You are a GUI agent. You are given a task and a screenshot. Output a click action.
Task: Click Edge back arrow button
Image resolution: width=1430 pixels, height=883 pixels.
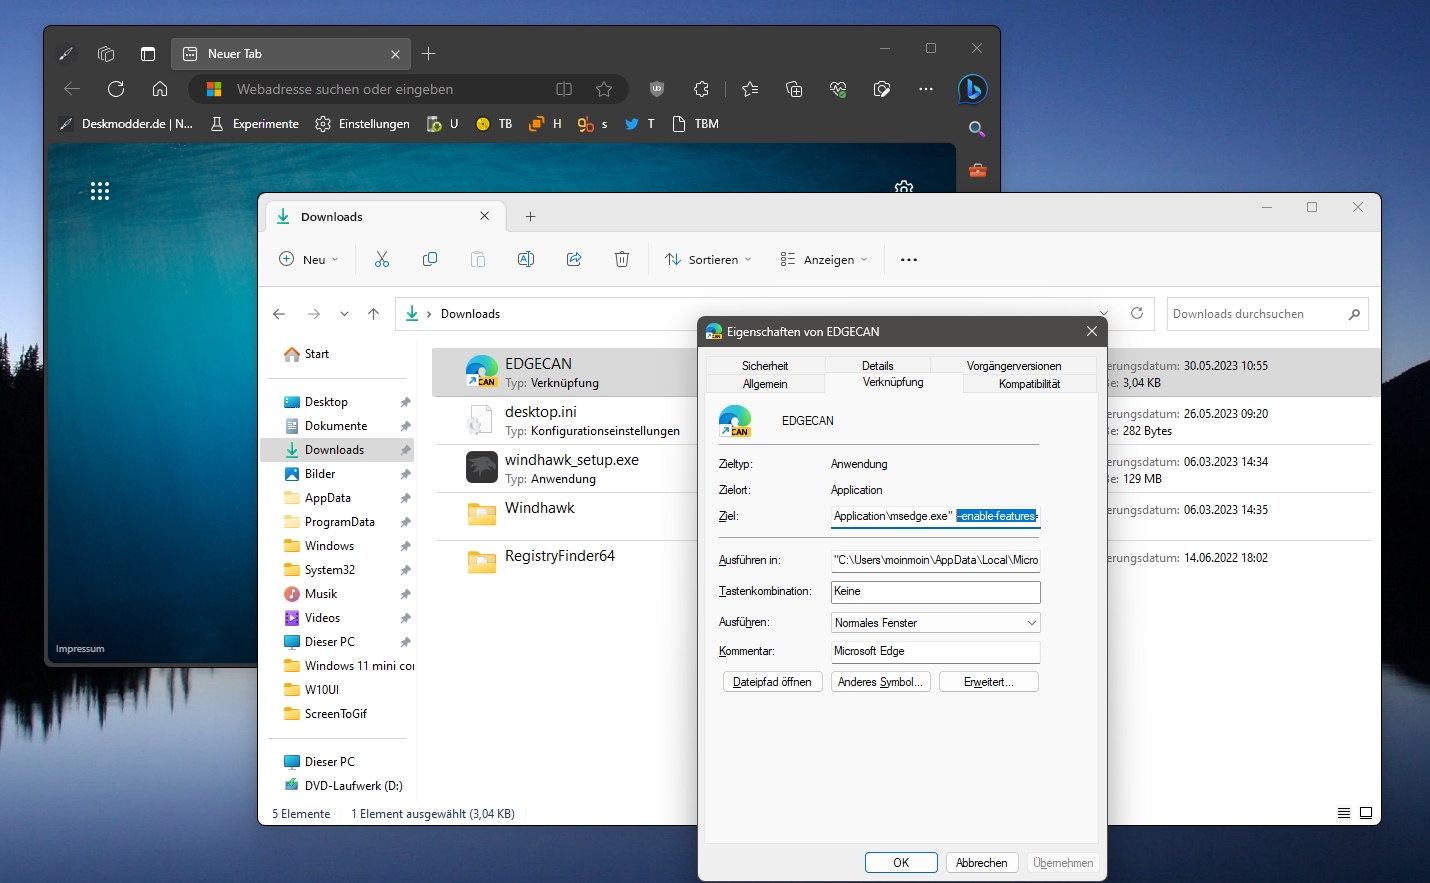[72, 89]
